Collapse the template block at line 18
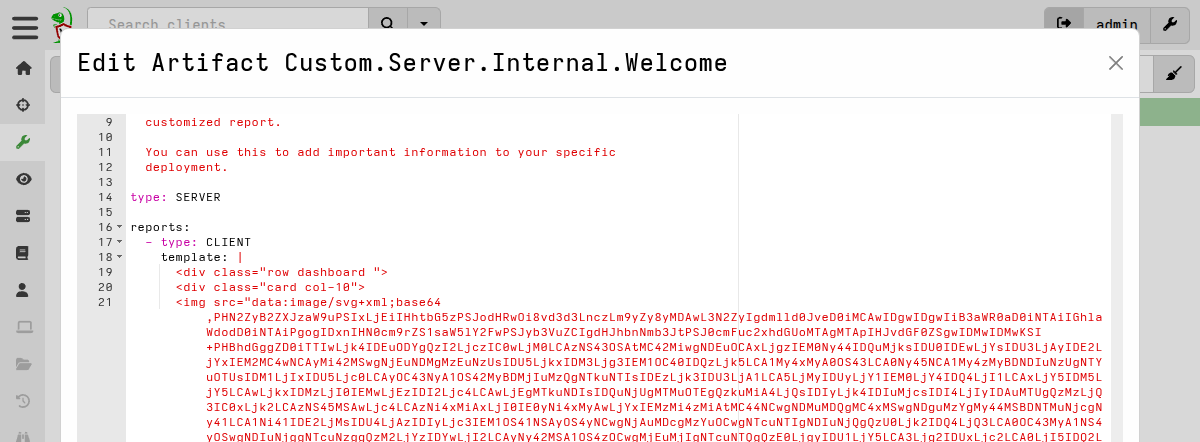Viewport: 1200px width, 442px height. coord(120,258)
